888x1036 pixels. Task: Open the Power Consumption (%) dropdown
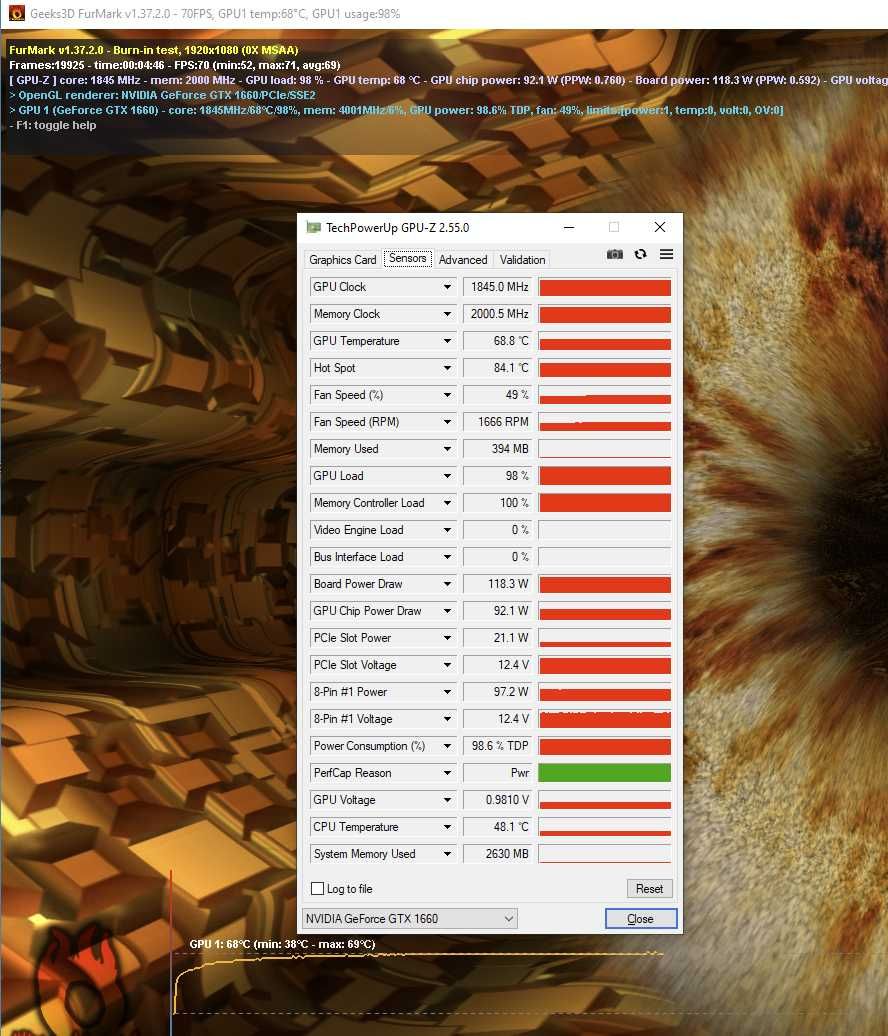(447, 746)
